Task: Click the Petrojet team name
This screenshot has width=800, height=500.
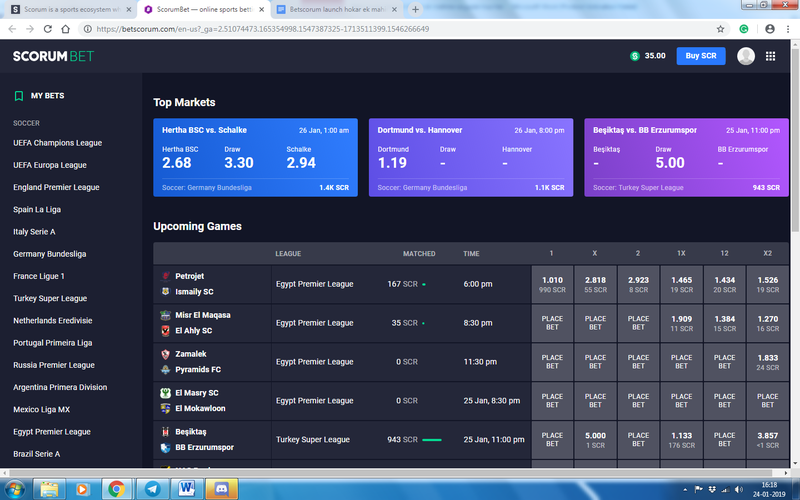Action: (190, 276)
